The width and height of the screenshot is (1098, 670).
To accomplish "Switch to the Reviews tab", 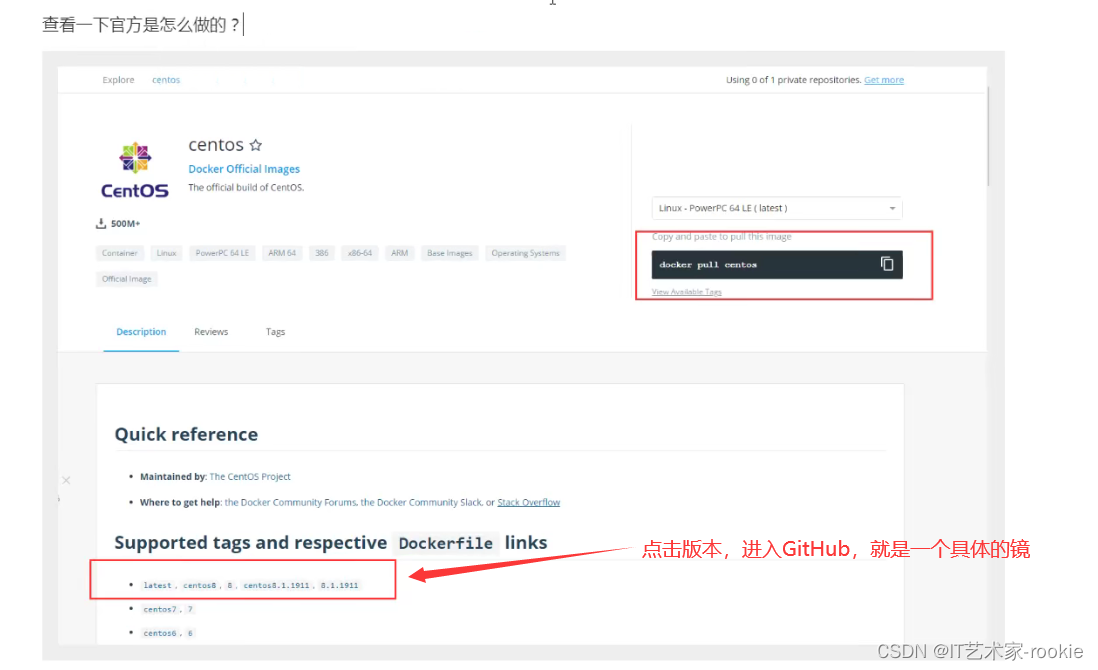I will 211,332.
